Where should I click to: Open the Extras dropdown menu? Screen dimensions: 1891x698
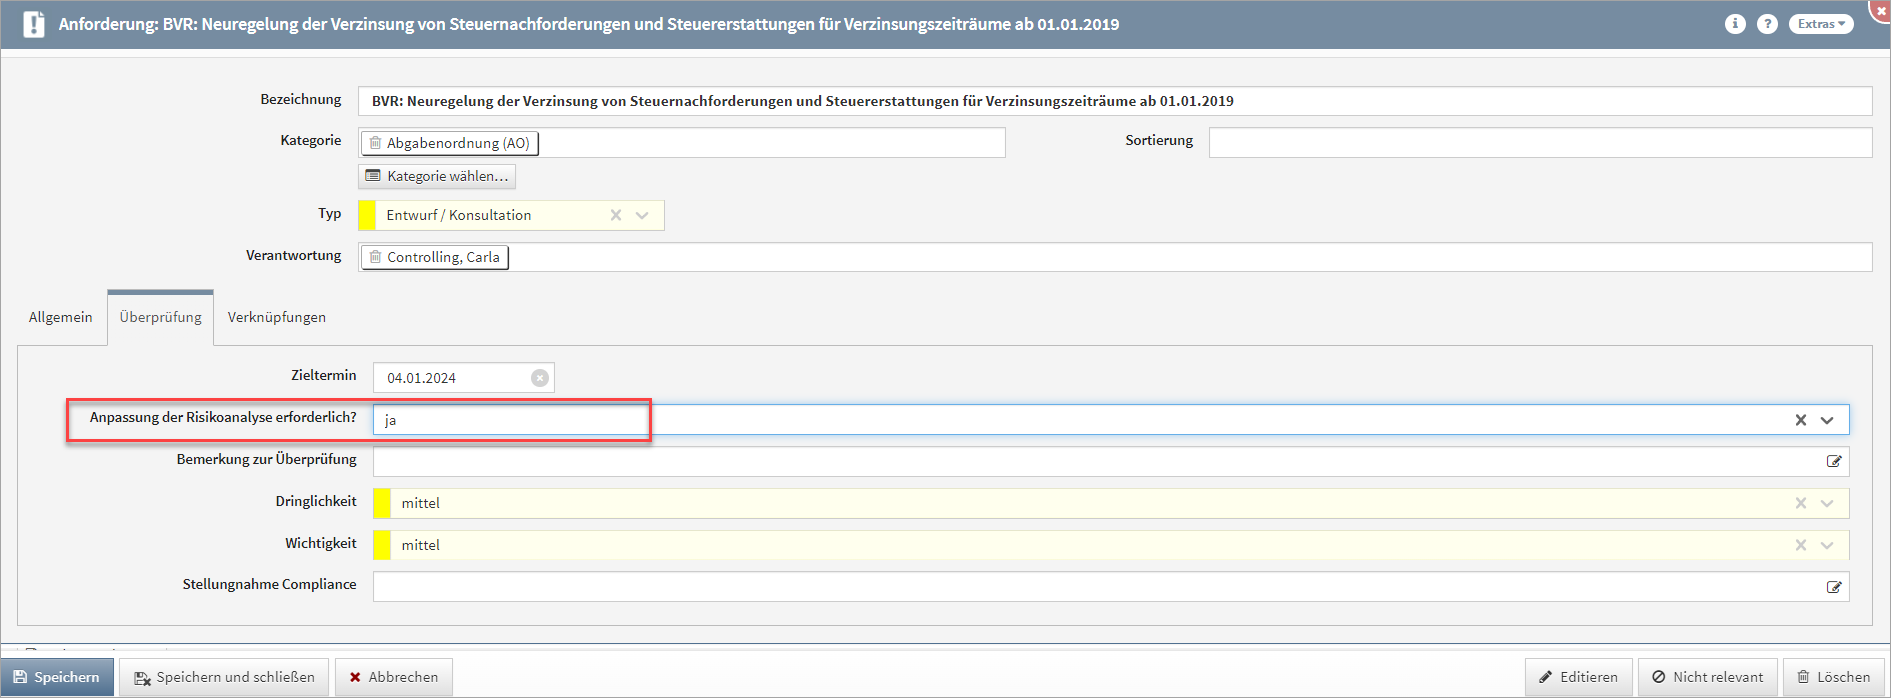coord(1820,24)
